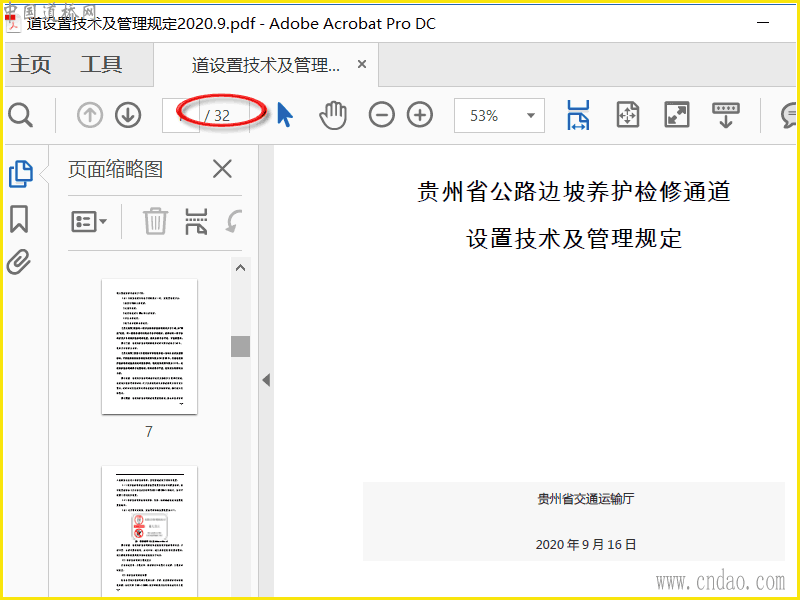Go to next page with down arrow

128,115
